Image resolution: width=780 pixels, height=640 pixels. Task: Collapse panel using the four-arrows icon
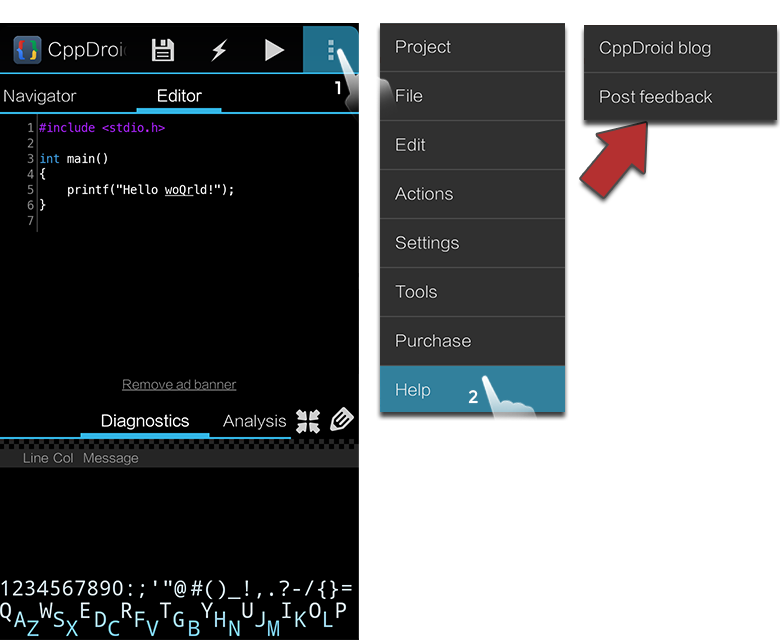(308, 421)
